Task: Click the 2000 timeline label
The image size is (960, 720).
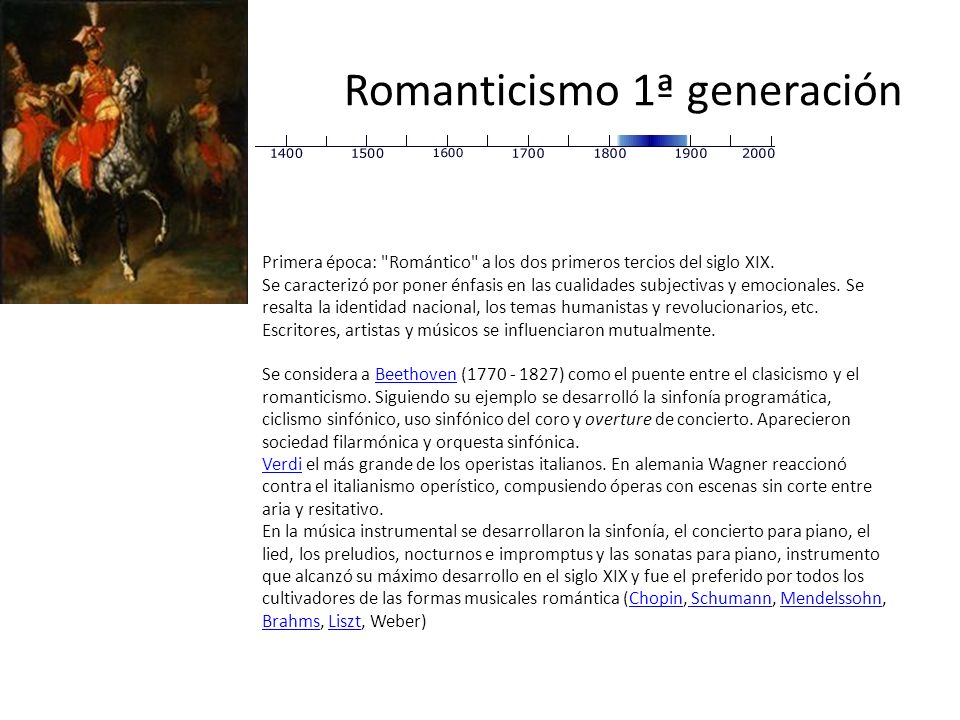Action: point(759,154)
